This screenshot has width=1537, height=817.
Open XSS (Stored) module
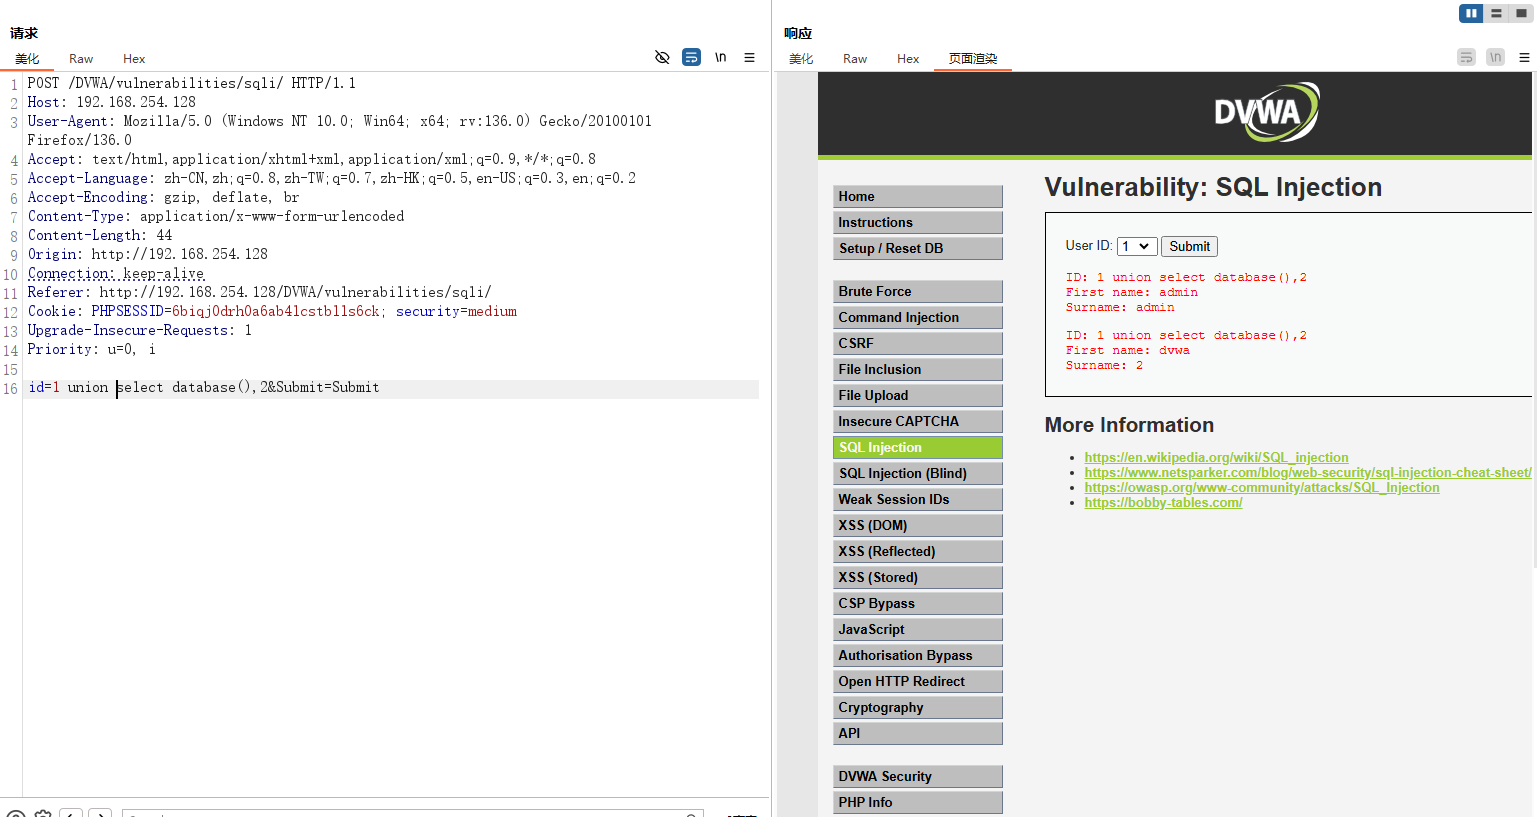pyautogui.click(x=918, y=577)
